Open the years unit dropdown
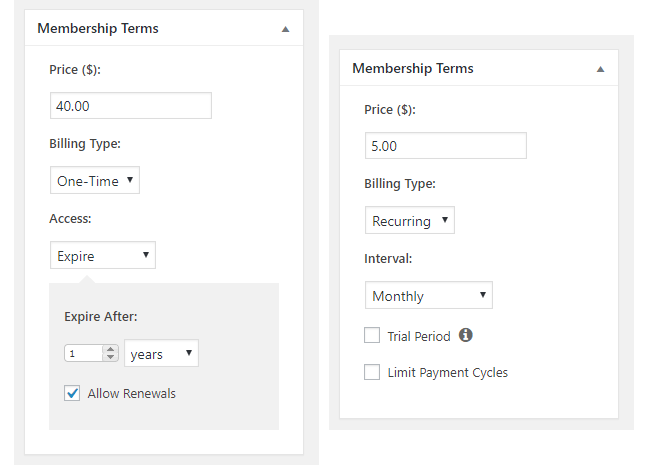650x465 pixels. [x=161, y=353]
